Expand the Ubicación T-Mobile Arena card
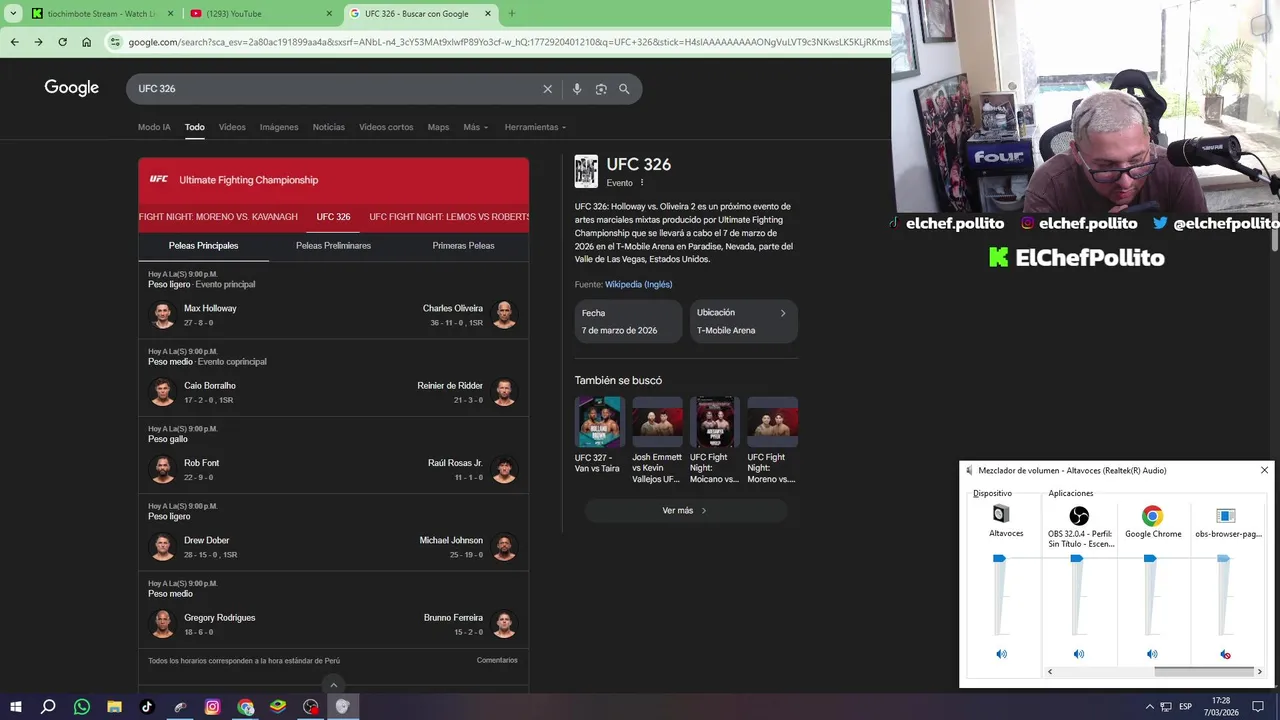The height and width of the screenshot is (720, 1280). pos(743,321)
